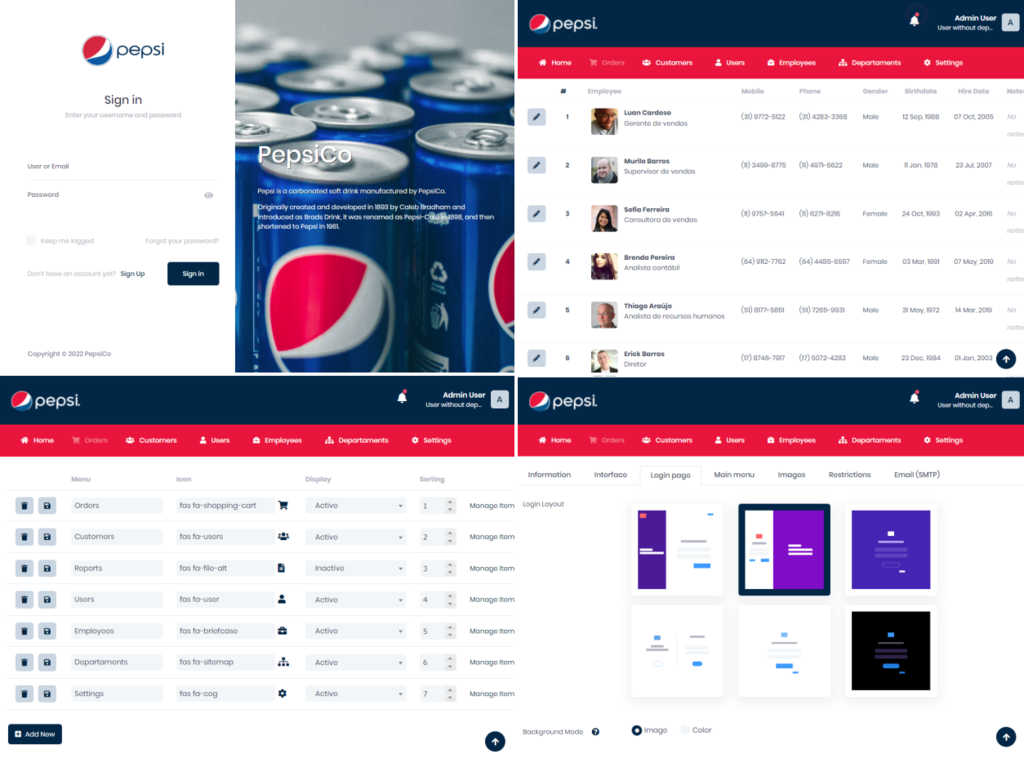Open Settings in the nav bar above the Login page tab

click(943, 440)
